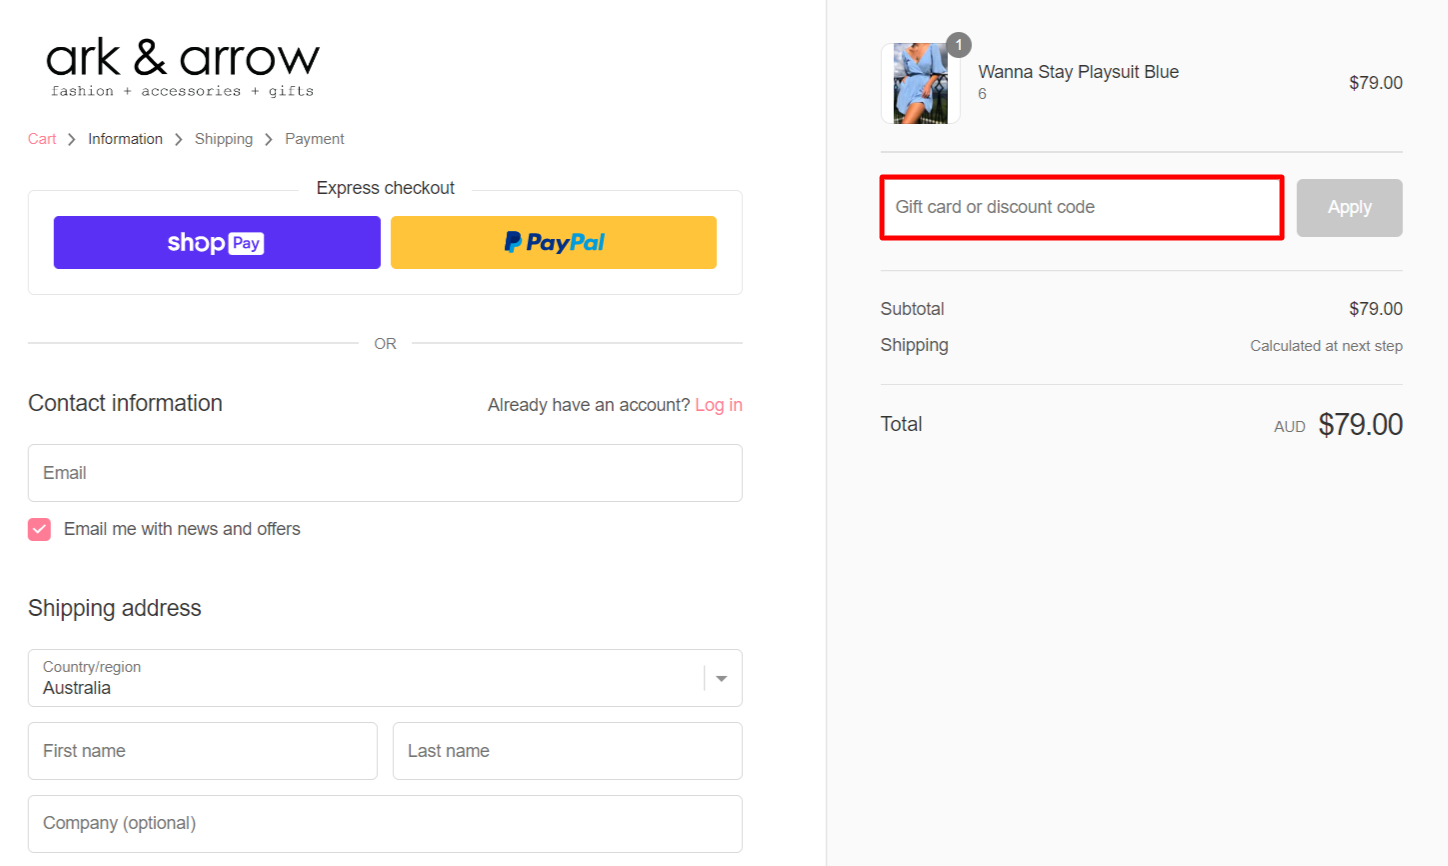1448x866 pixels.
Task: Open the Country/region selector showing Australia
Action: (385, 678)
